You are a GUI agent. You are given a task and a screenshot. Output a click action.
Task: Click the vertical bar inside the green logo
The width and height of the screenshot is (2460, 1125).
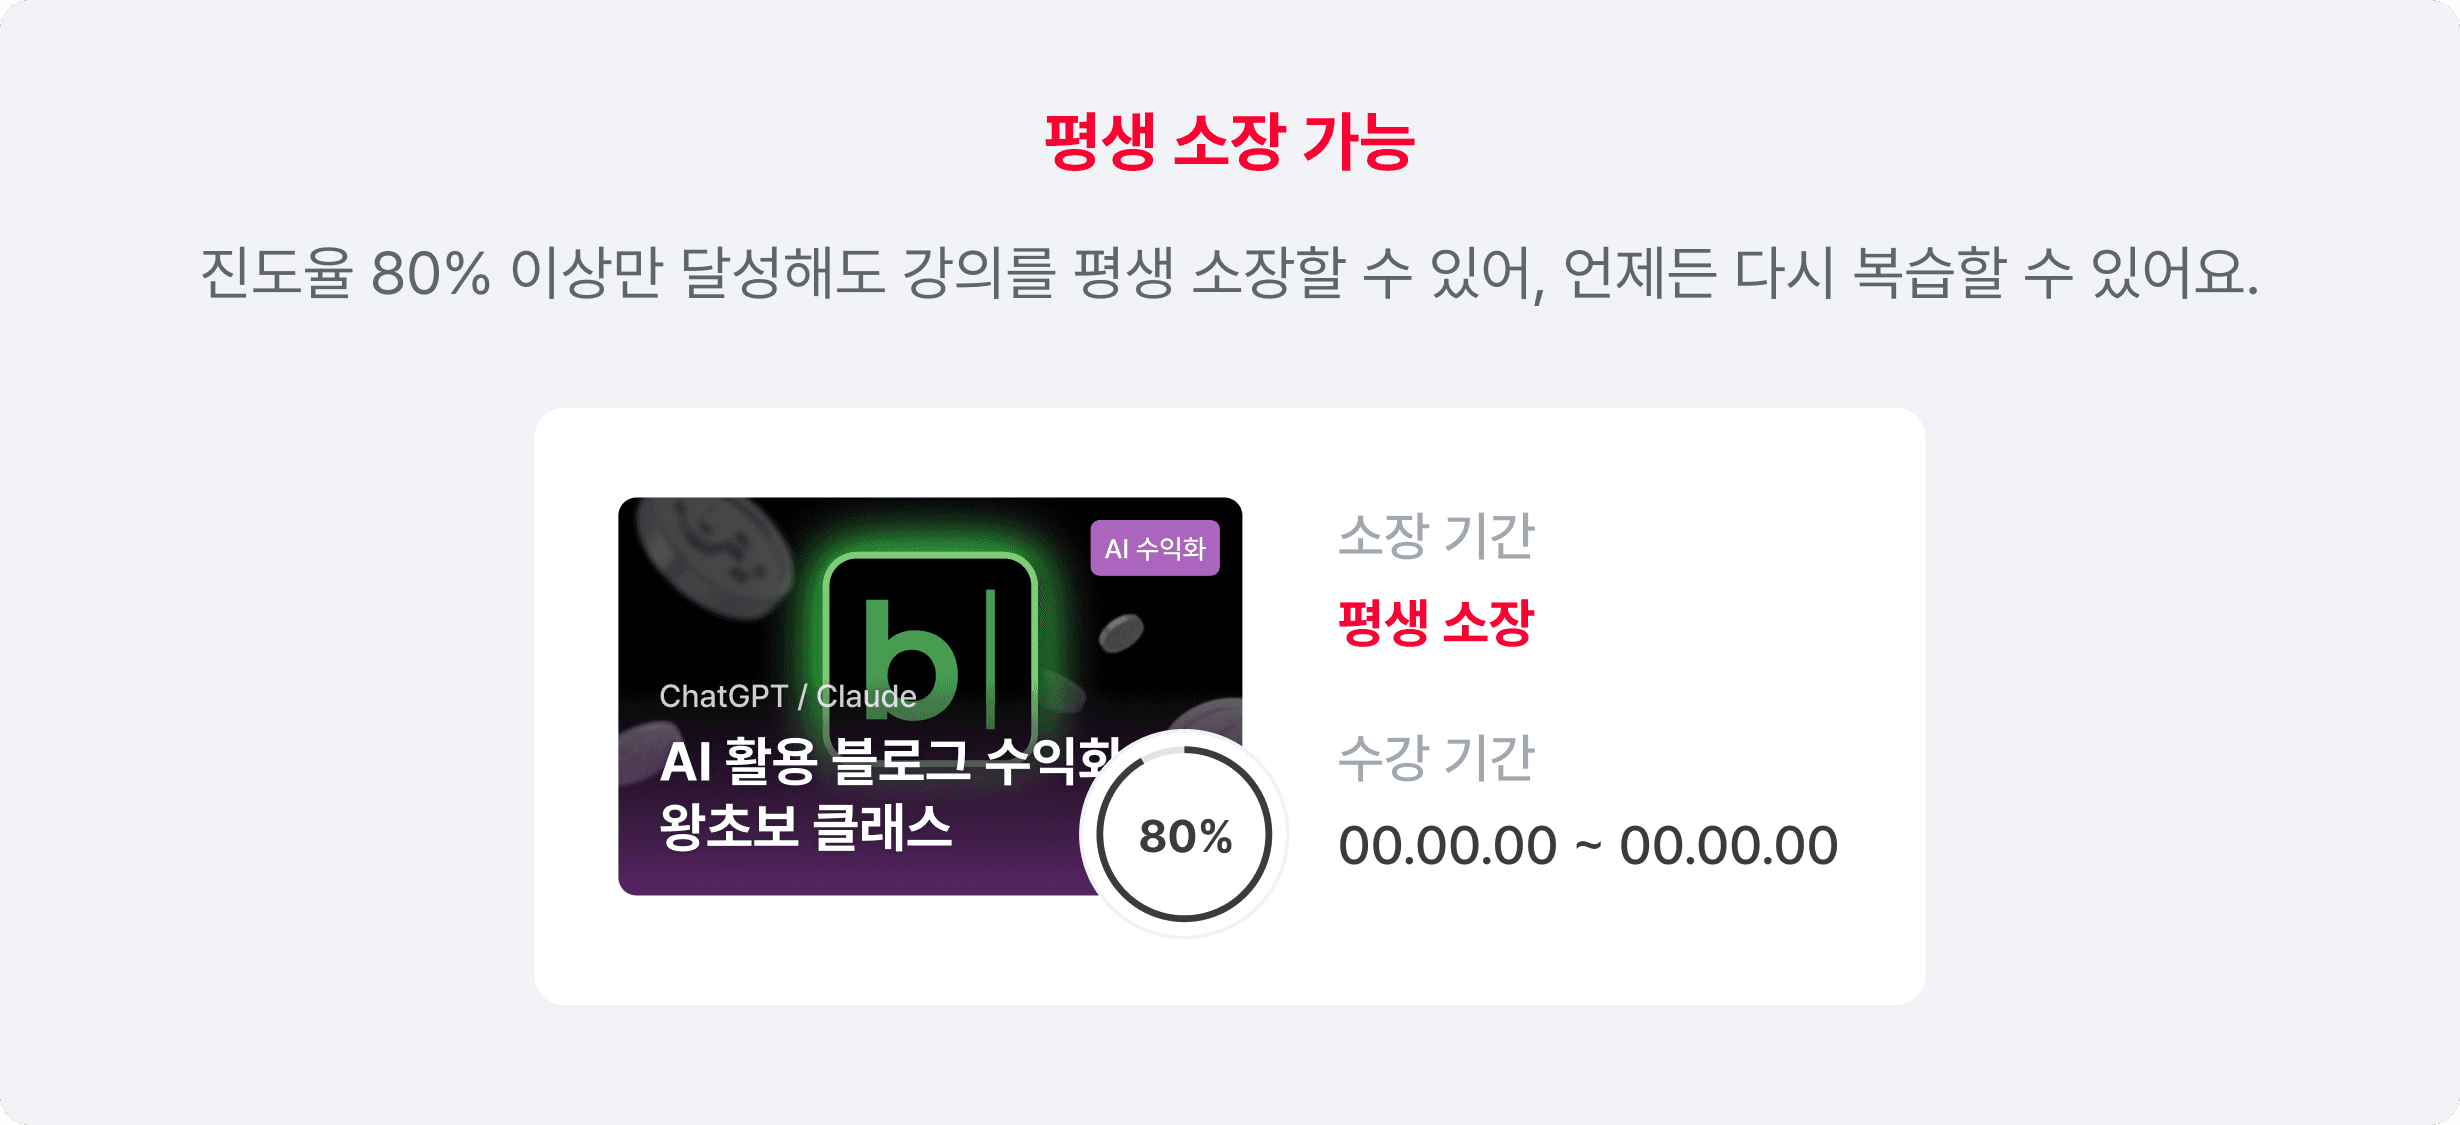click(991, 658)
